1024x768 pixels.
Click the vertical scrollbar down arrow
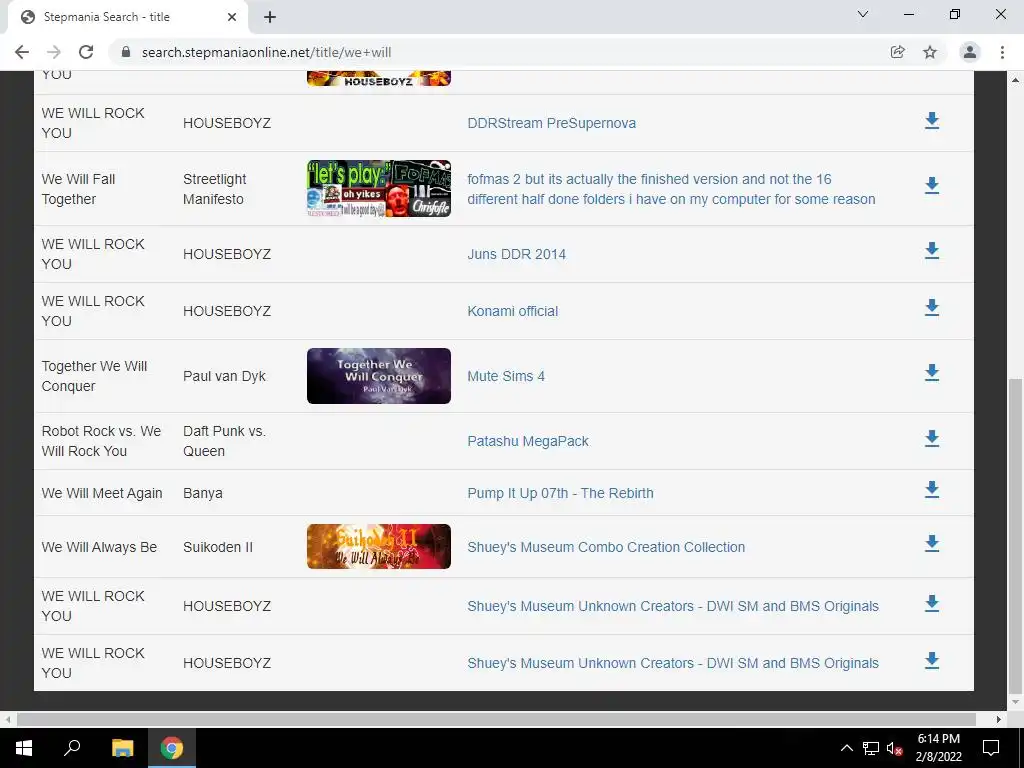coord(1015,703)
